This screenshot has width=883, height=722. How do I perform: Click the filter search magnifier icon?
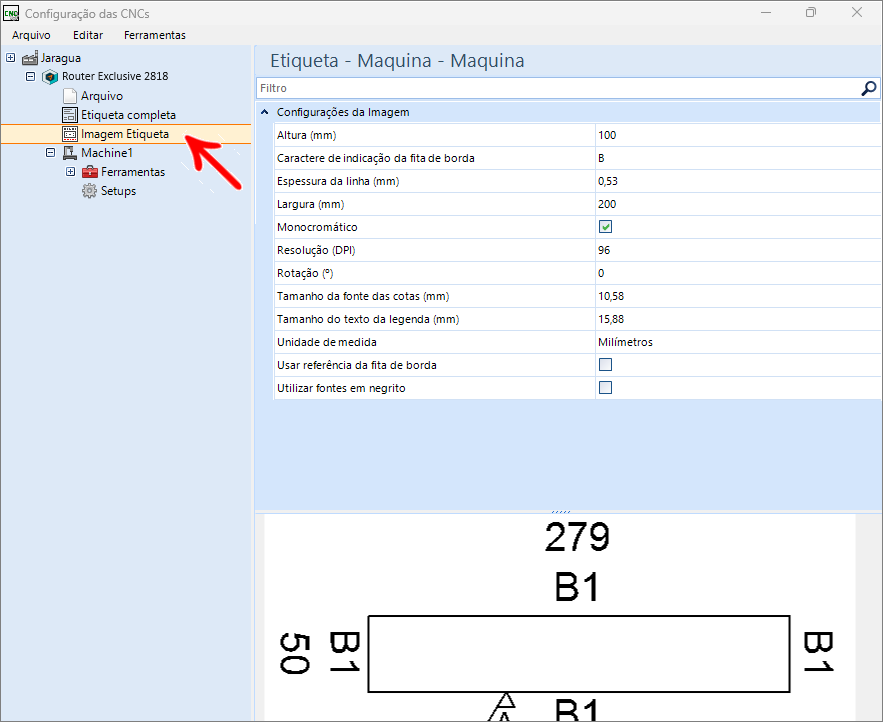pyautogui.click(x=868, y=88)
